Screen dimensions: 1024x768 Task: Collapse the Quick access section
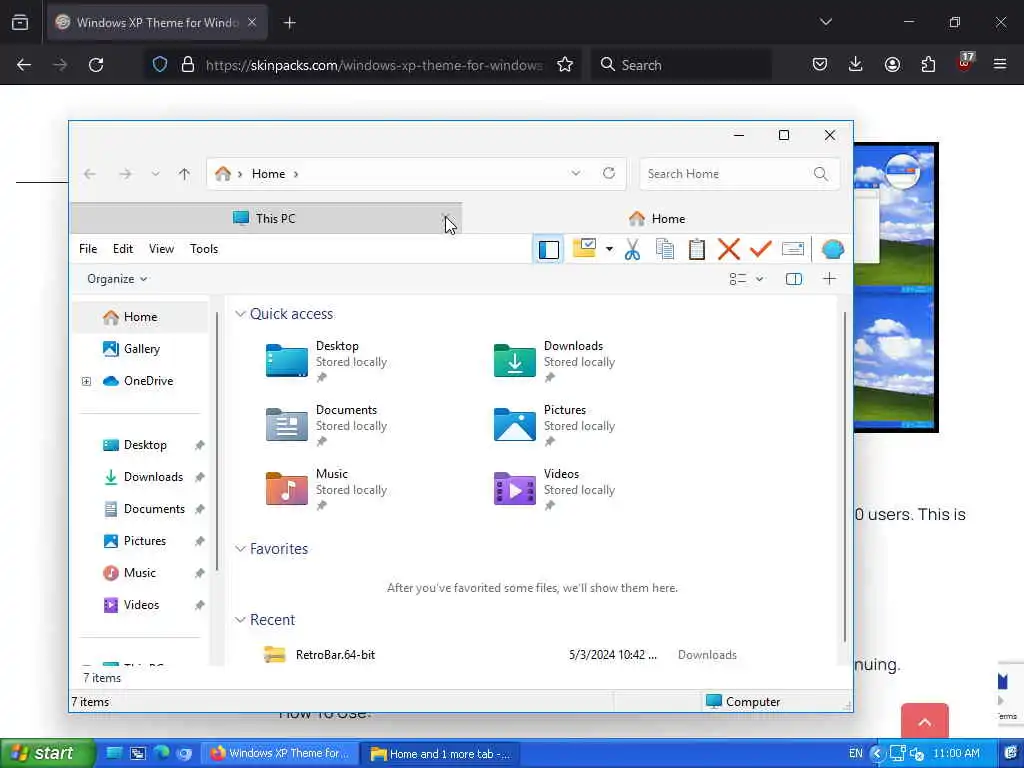(x=240, y=314)
